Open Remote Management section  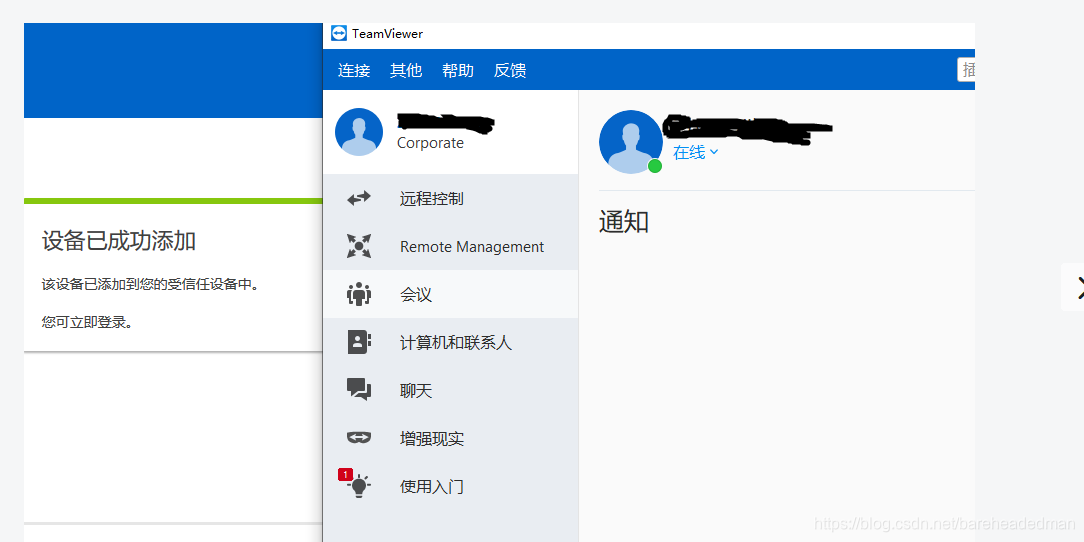point(451,246)
